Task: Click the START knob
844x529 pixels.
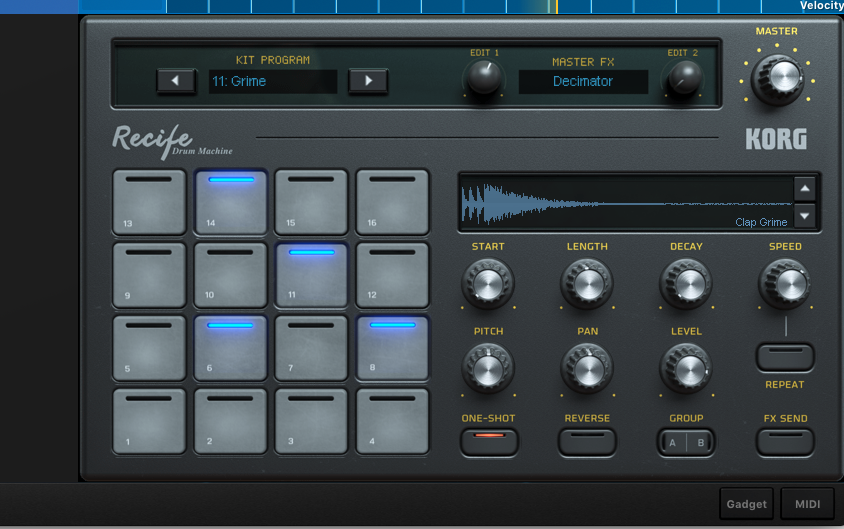Action: click(x=488, y=284)
